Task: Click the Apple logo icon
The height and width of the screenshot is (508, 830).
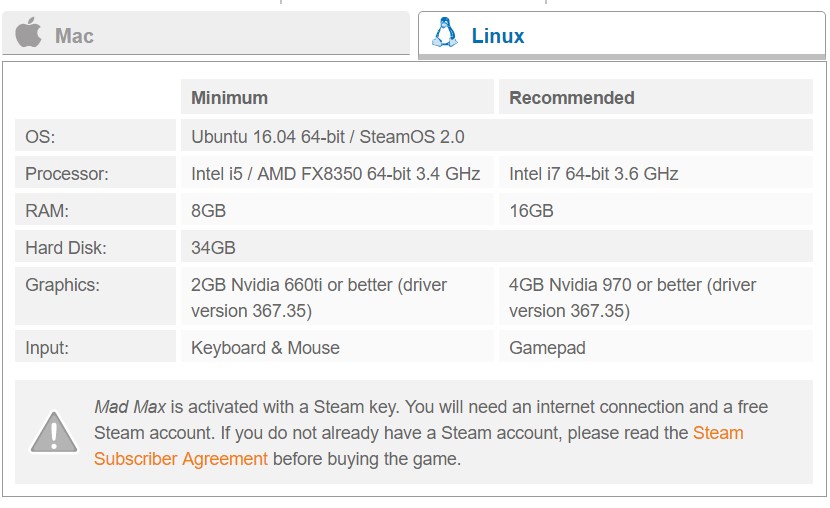Action: (x=29, y=32)
